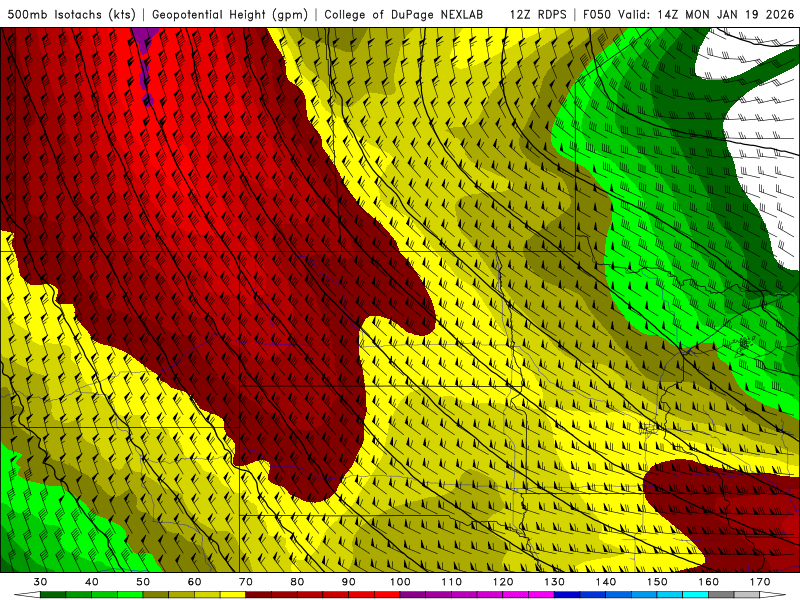Select the bright magenta colorbar swatch ending at 130
The height and width of the screenshot is (600, 800).
[x=541, y=595]
